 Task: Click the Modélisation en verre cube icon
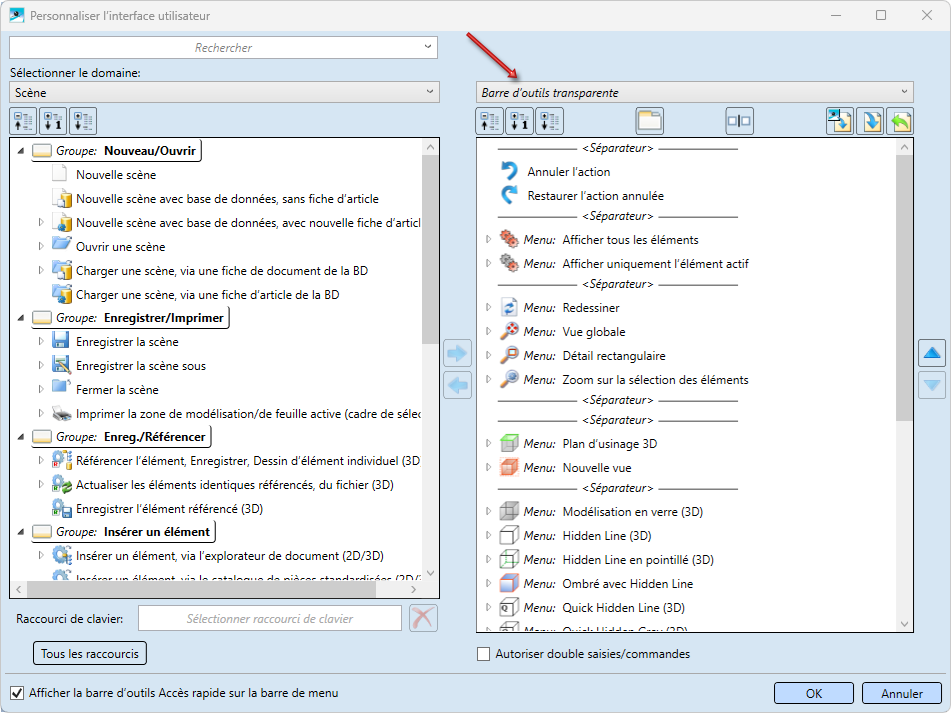[x=509, y=511]
